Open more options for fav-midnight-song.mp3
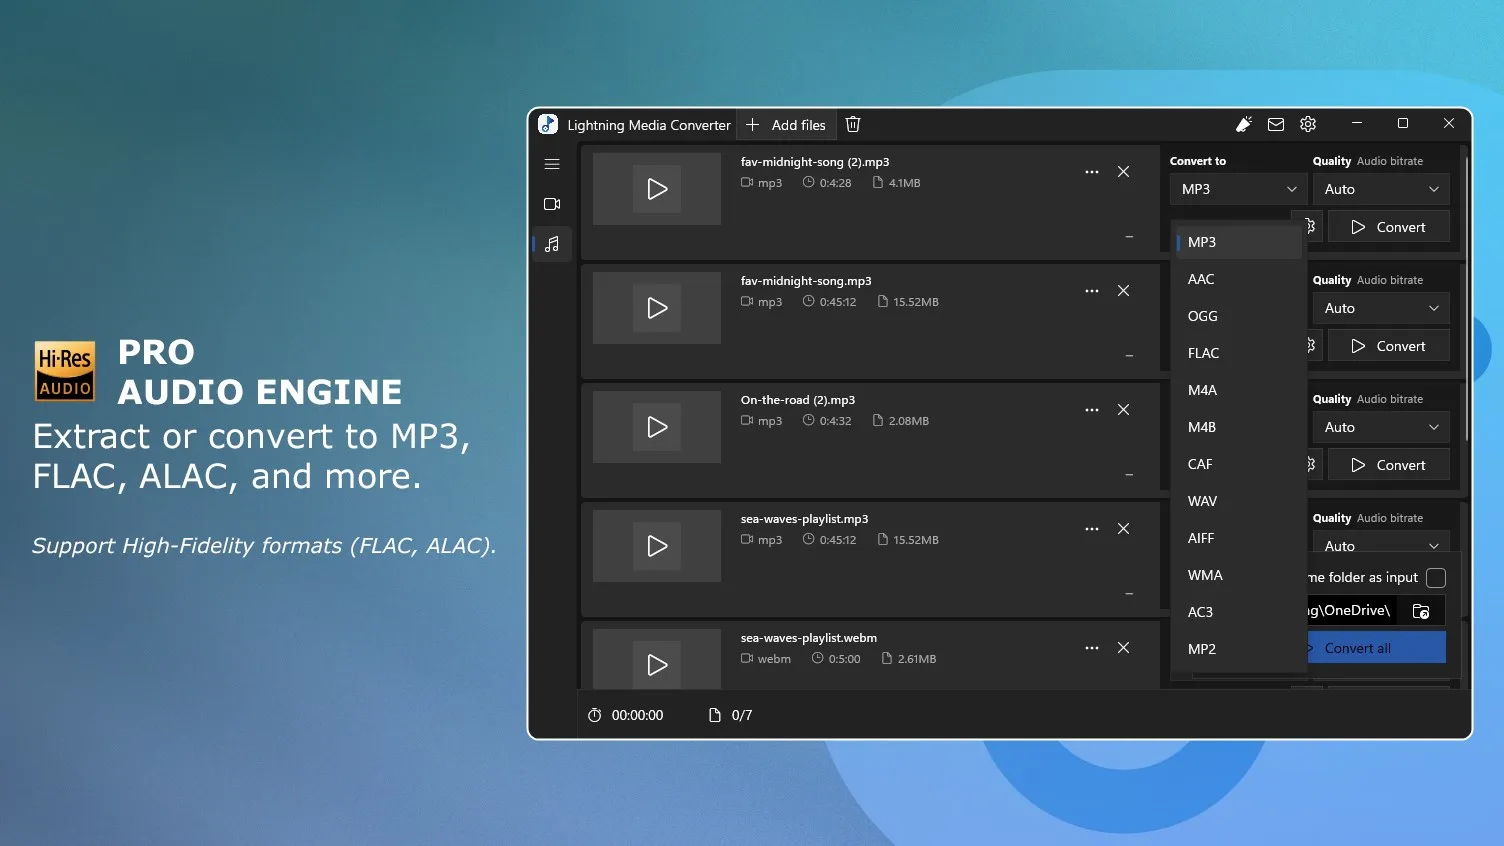Screen dimensions: 1504x846 point(1092,291)
